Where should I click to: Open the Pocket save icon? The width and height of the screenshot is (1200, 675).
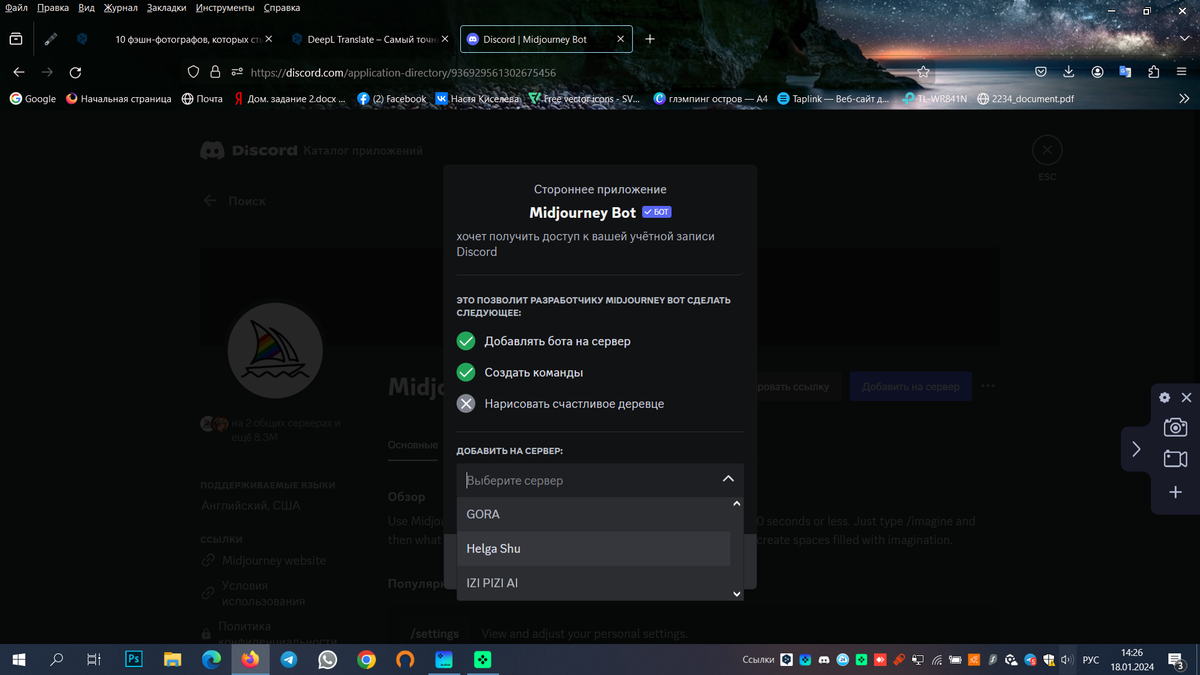(x=1041, y=72)
